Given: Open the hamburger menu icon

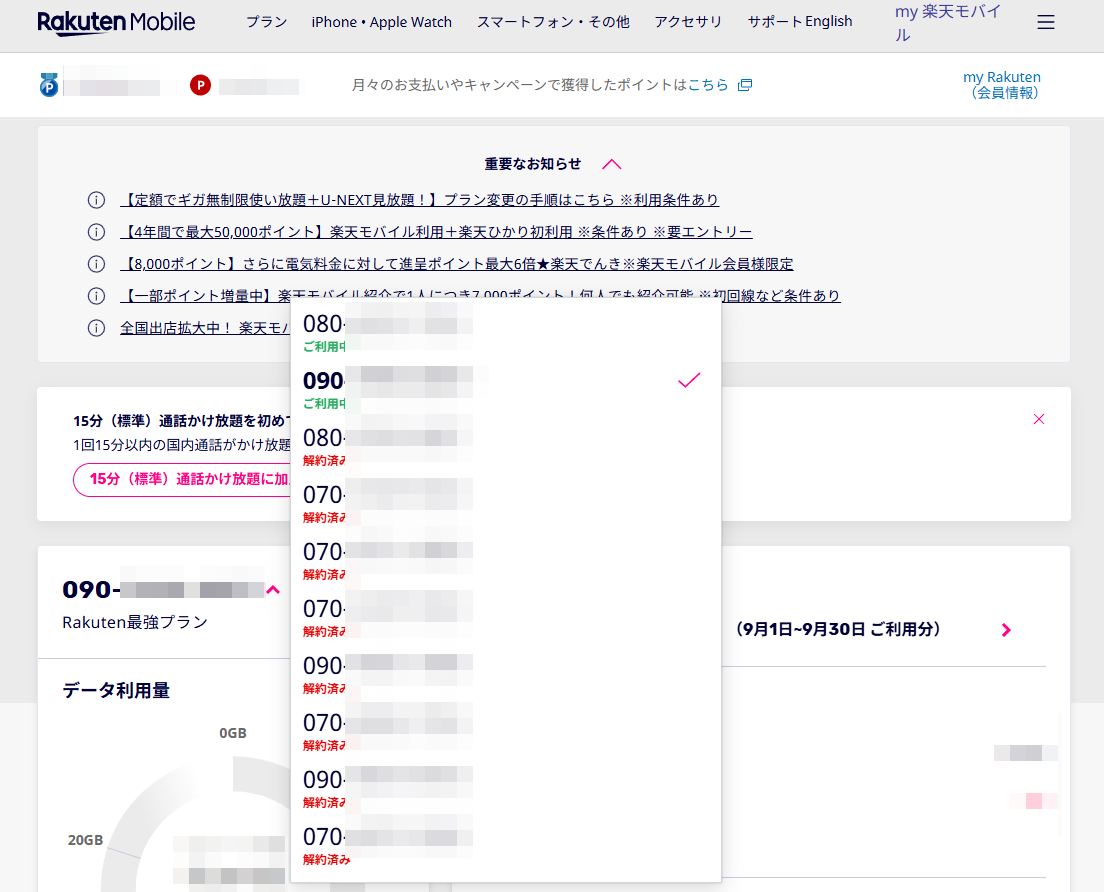Looking at the screenshot, I should click(1046, 23).
